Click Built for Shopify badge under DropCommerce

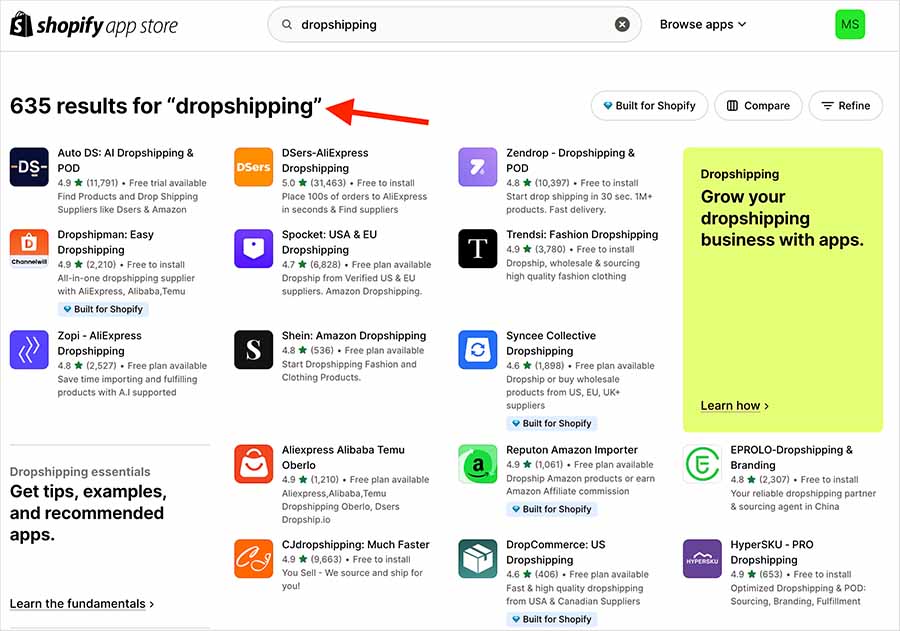(x=552, y=619)
